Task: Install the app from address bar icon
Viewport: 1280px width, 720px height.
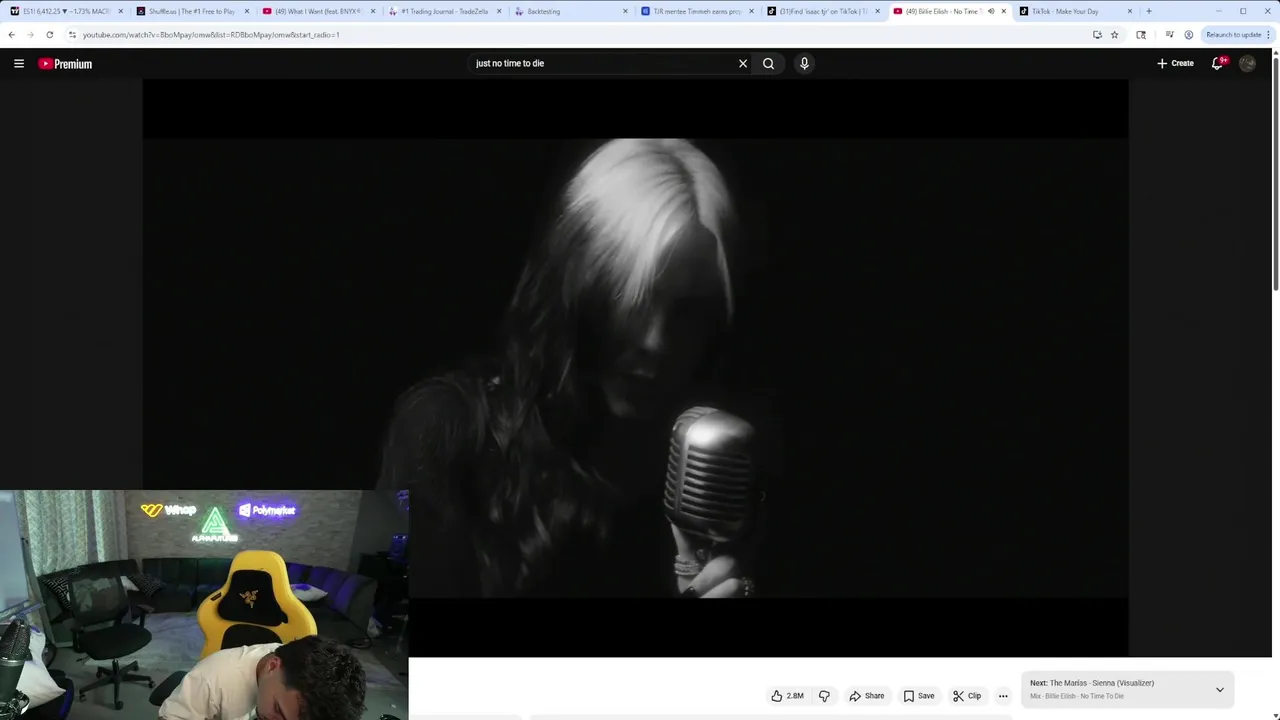Action: coord(1097,34)
